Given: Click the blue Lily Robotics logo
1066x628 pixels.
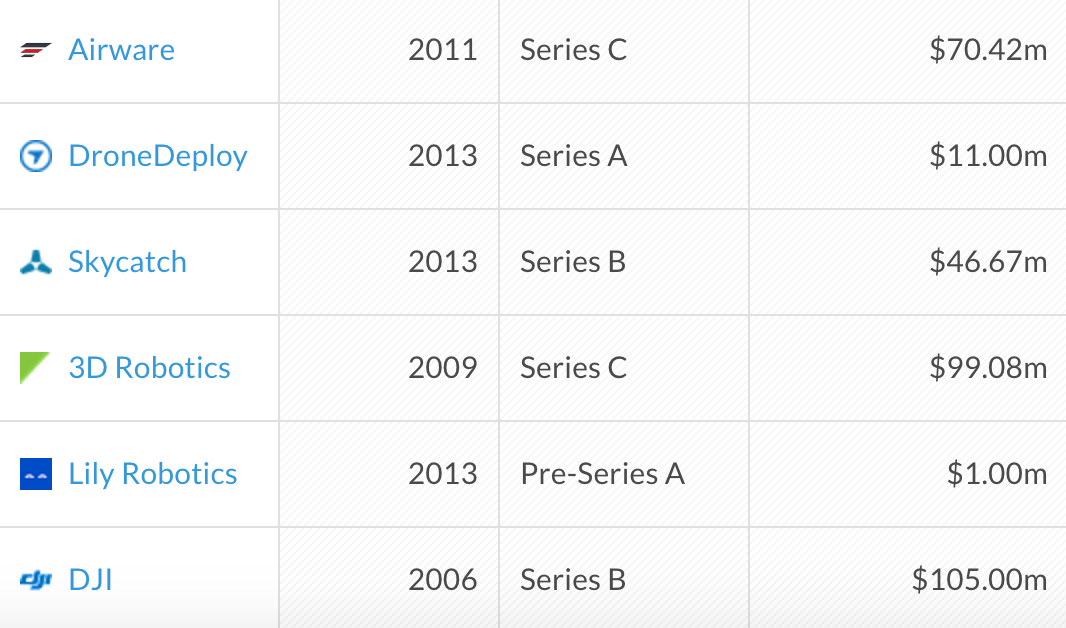Looking at the screenshot, I should pyautogui.click(x=36, y=474).
